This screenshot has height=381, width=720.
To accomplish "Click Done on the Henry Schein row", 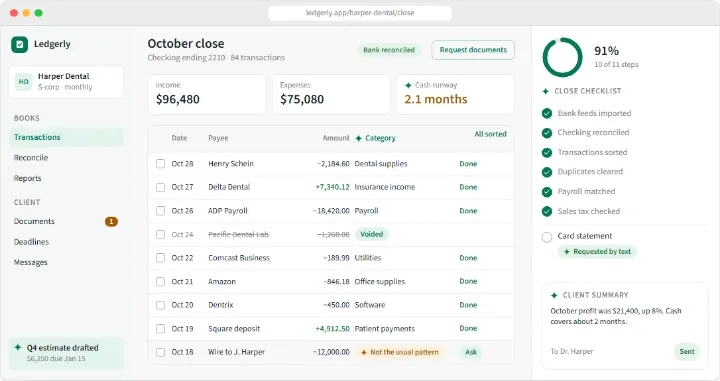I will (x=468, y=164).
